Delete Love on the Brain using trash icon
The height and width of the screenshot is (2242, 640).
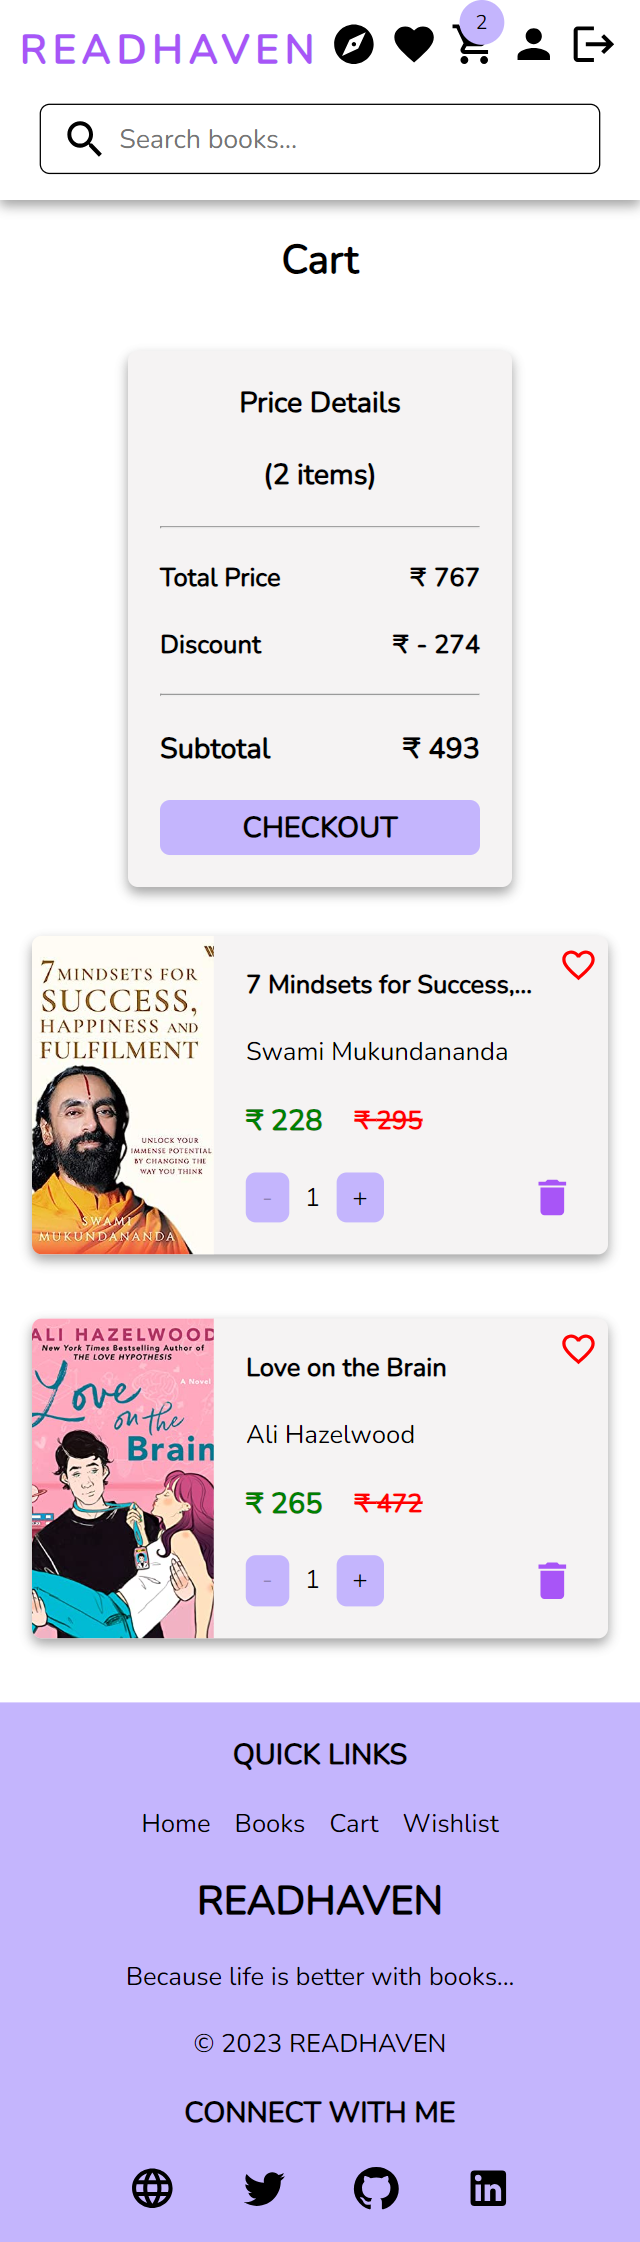551,1580
